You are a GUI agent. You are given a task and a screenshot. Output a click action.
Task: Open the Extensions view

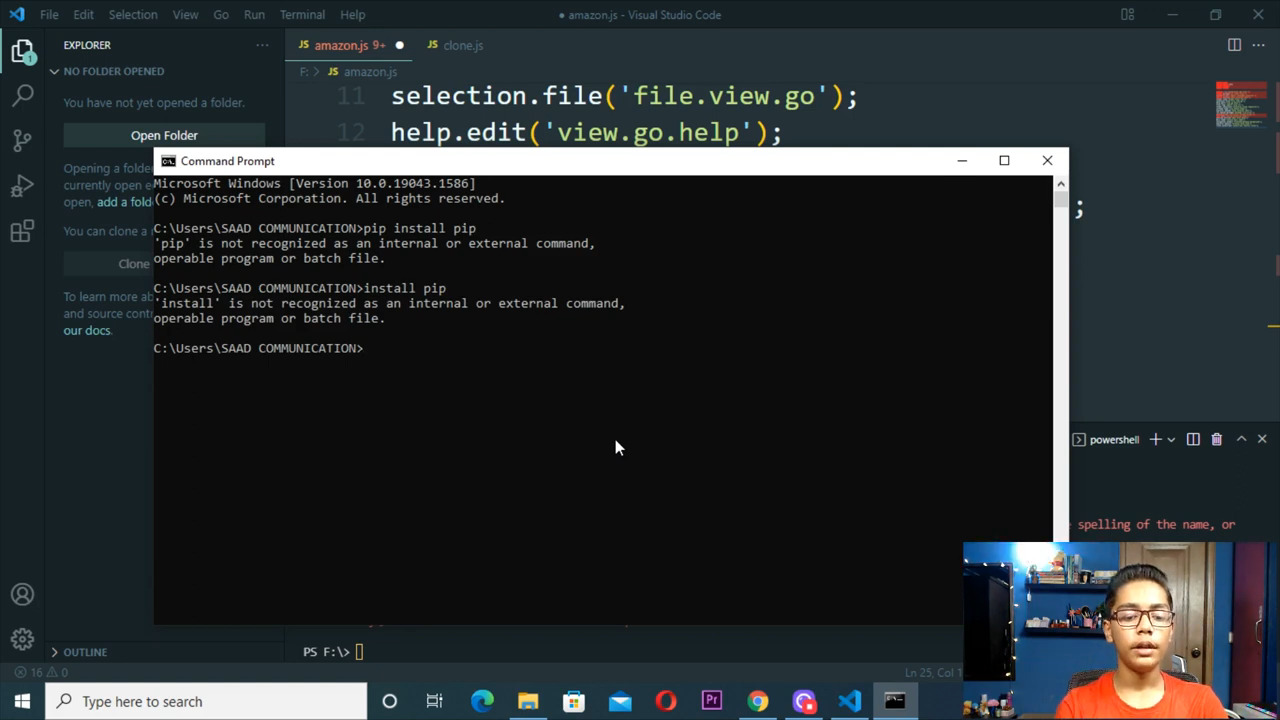pos(22,232)
